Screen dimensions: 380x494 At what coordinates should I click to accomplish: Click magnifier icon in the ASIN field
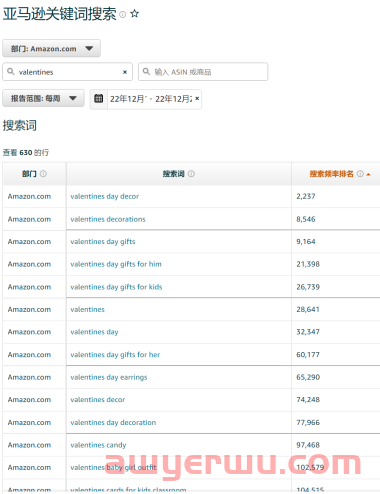coord(146,72)
